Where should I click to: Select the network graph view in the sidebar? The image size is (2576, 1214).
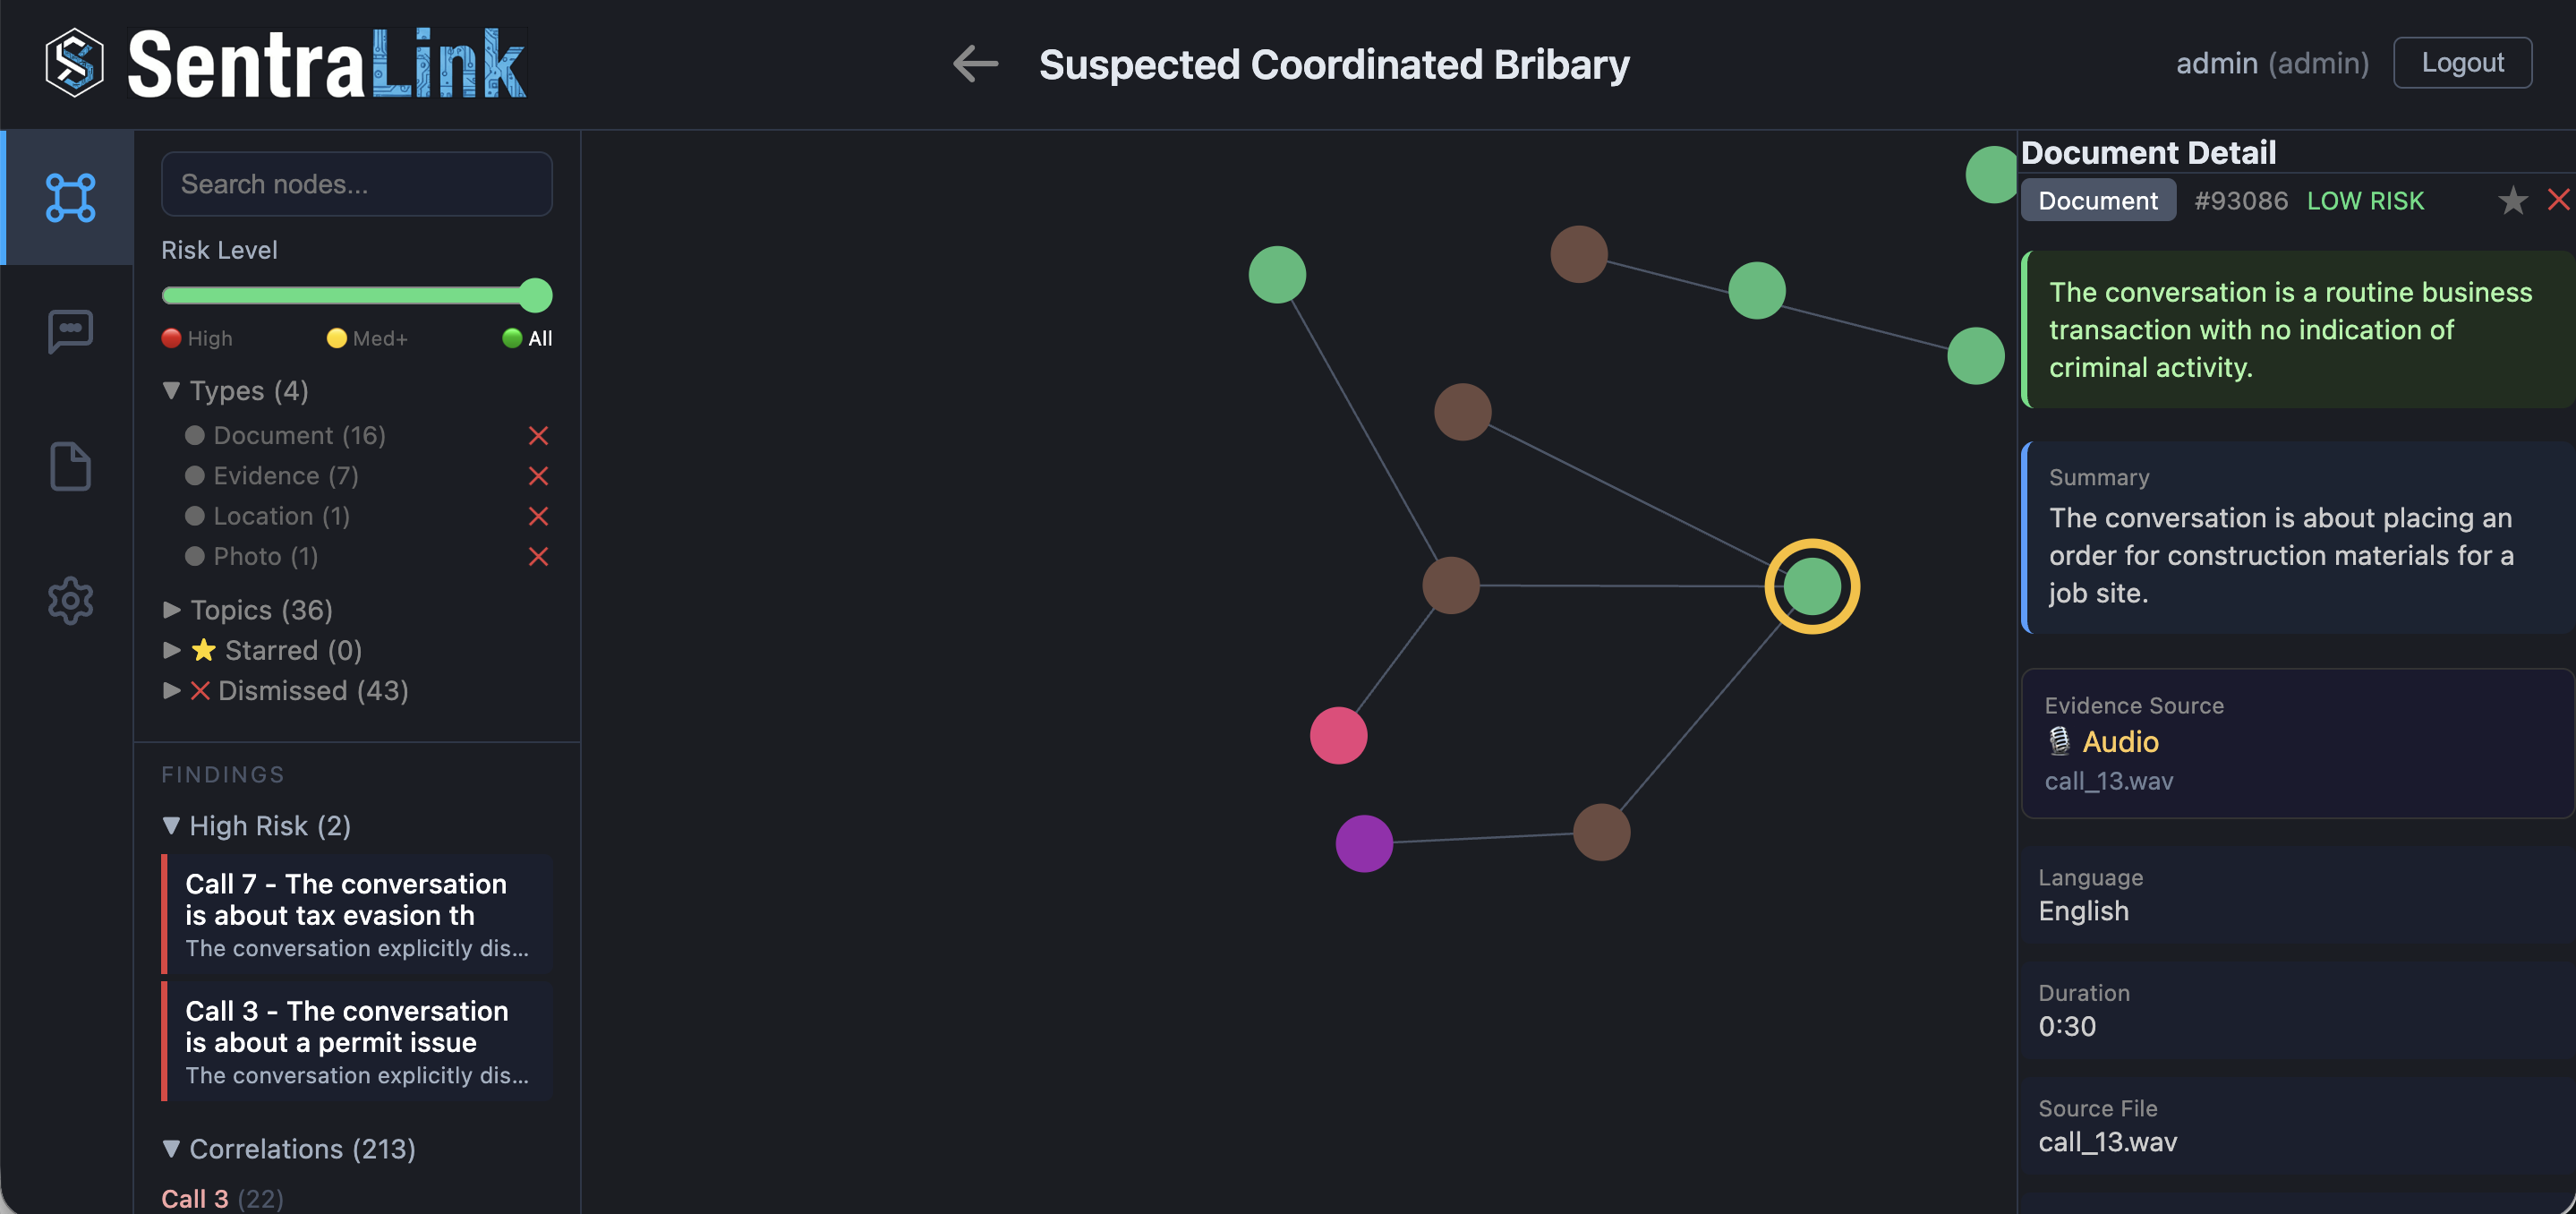click(x=68, y=196)
